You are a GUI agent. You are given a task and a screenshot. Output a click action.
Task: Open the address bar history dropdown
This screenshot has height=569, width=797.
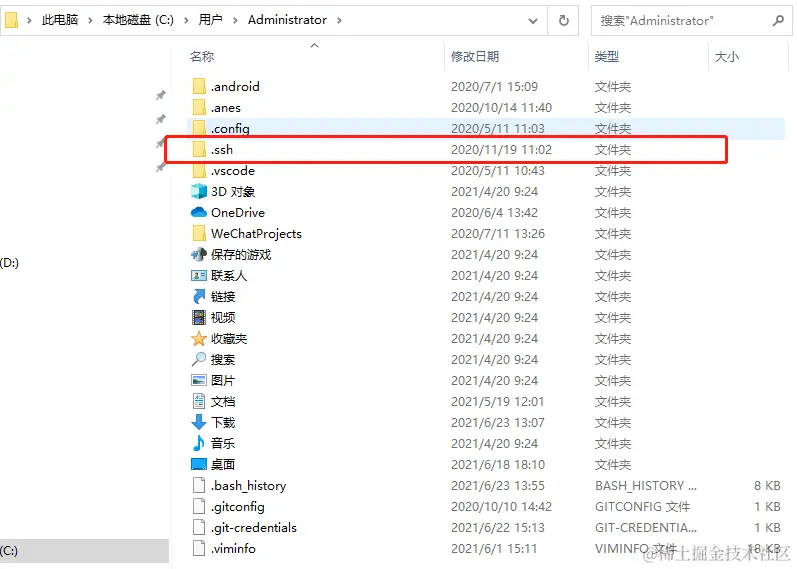pyautogui.click(x=533, y=21)
